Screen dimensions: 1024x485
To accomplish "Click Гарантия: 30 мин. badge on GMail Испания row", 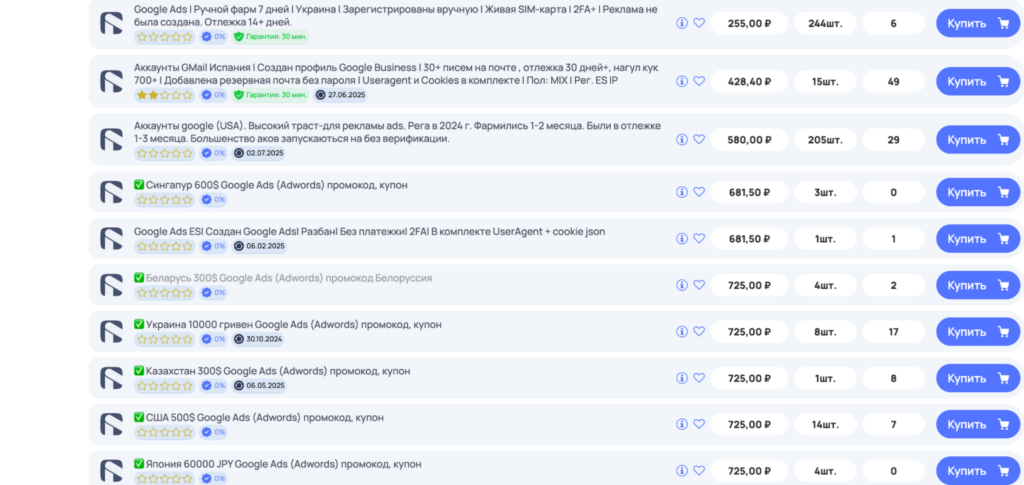I will point(270,95).
